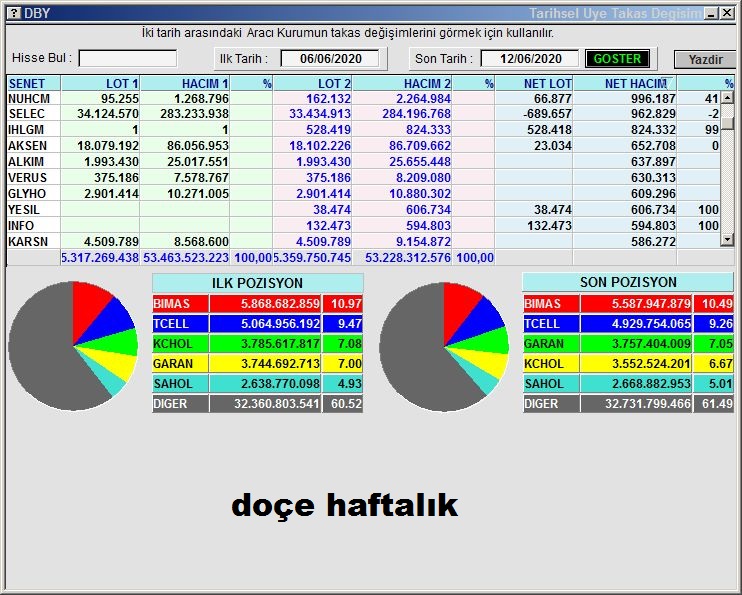Click gray DIGER swatch in SON POZISYON
The image size is (742, 595).
pyautogui.click(x=551, y=404)
